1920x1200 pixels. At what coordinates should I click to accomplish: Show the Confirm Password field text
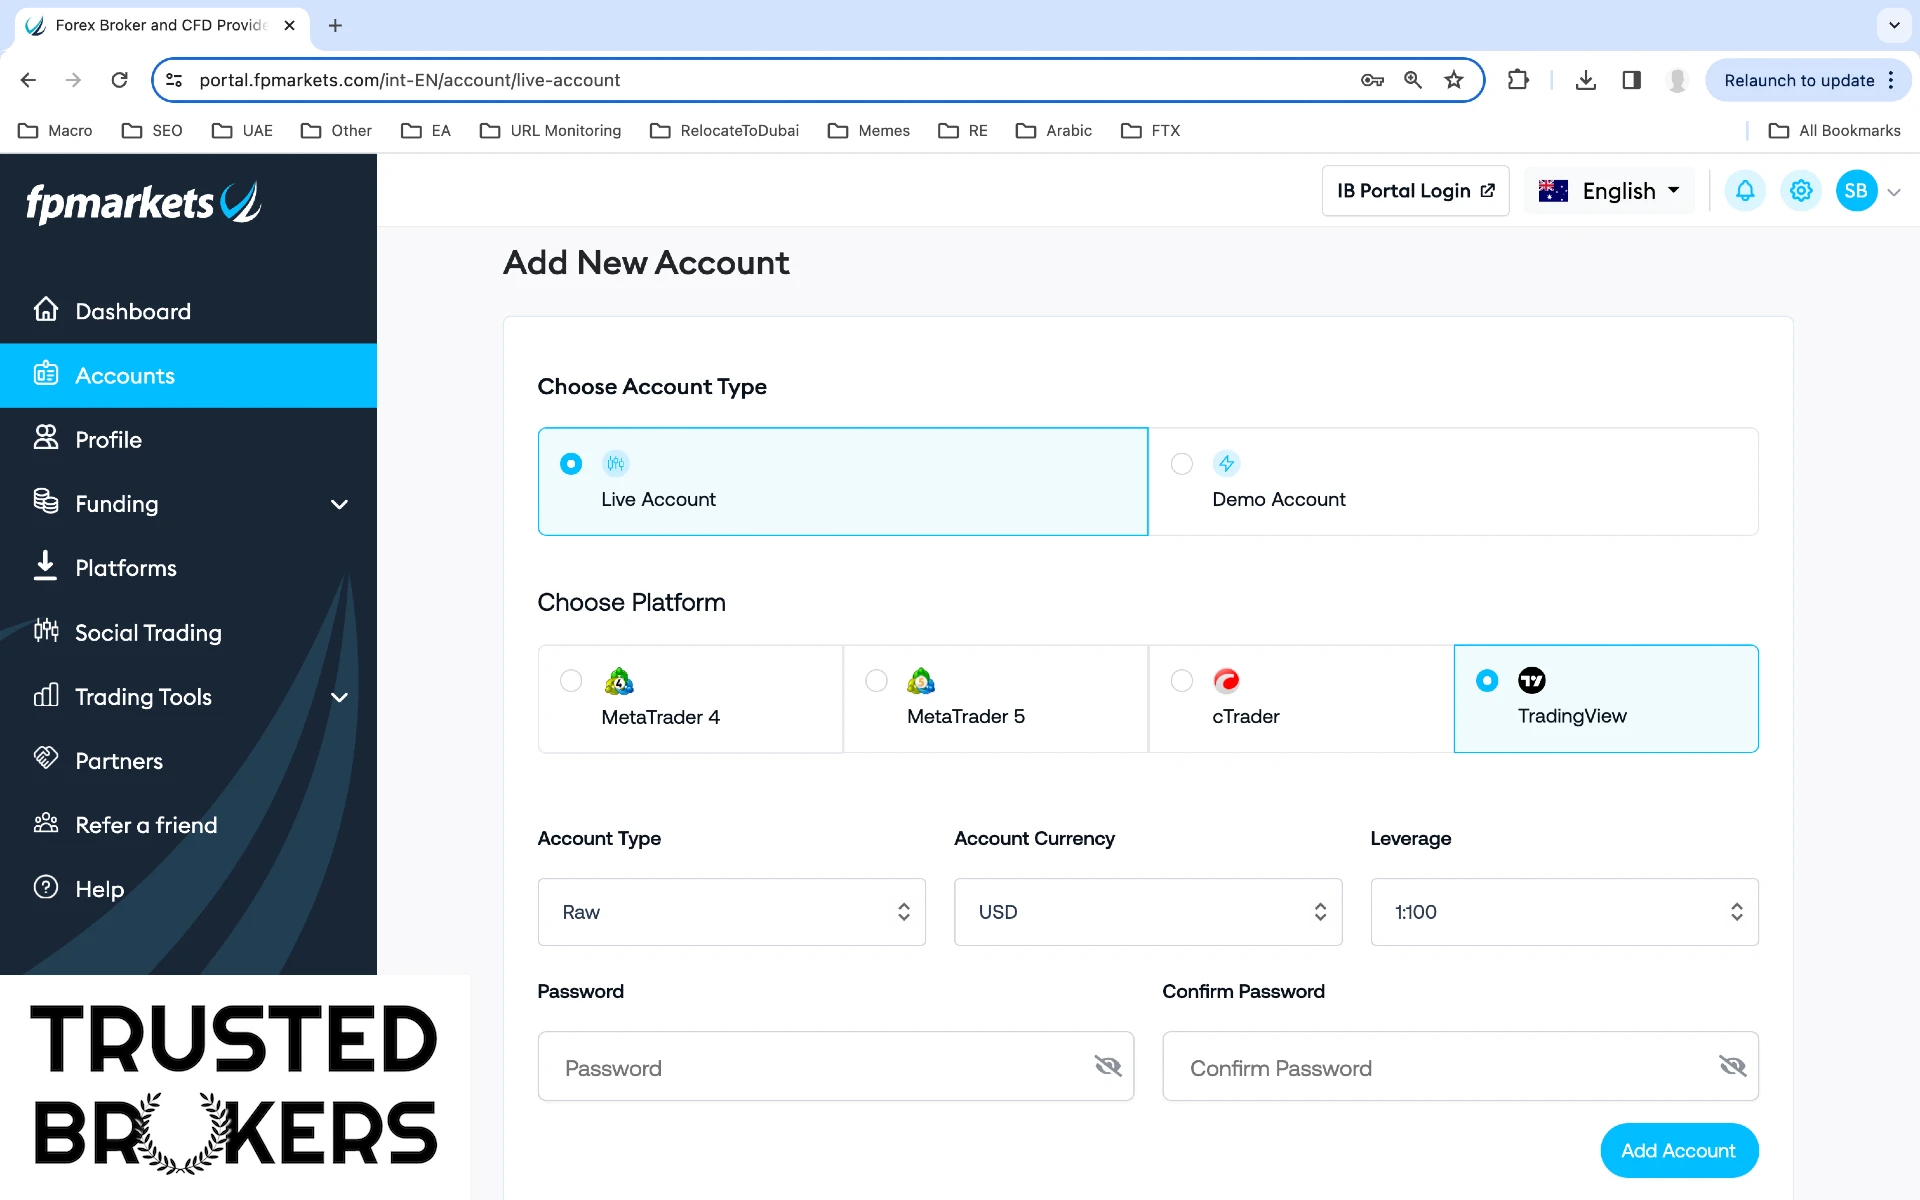(1733, 1066)
